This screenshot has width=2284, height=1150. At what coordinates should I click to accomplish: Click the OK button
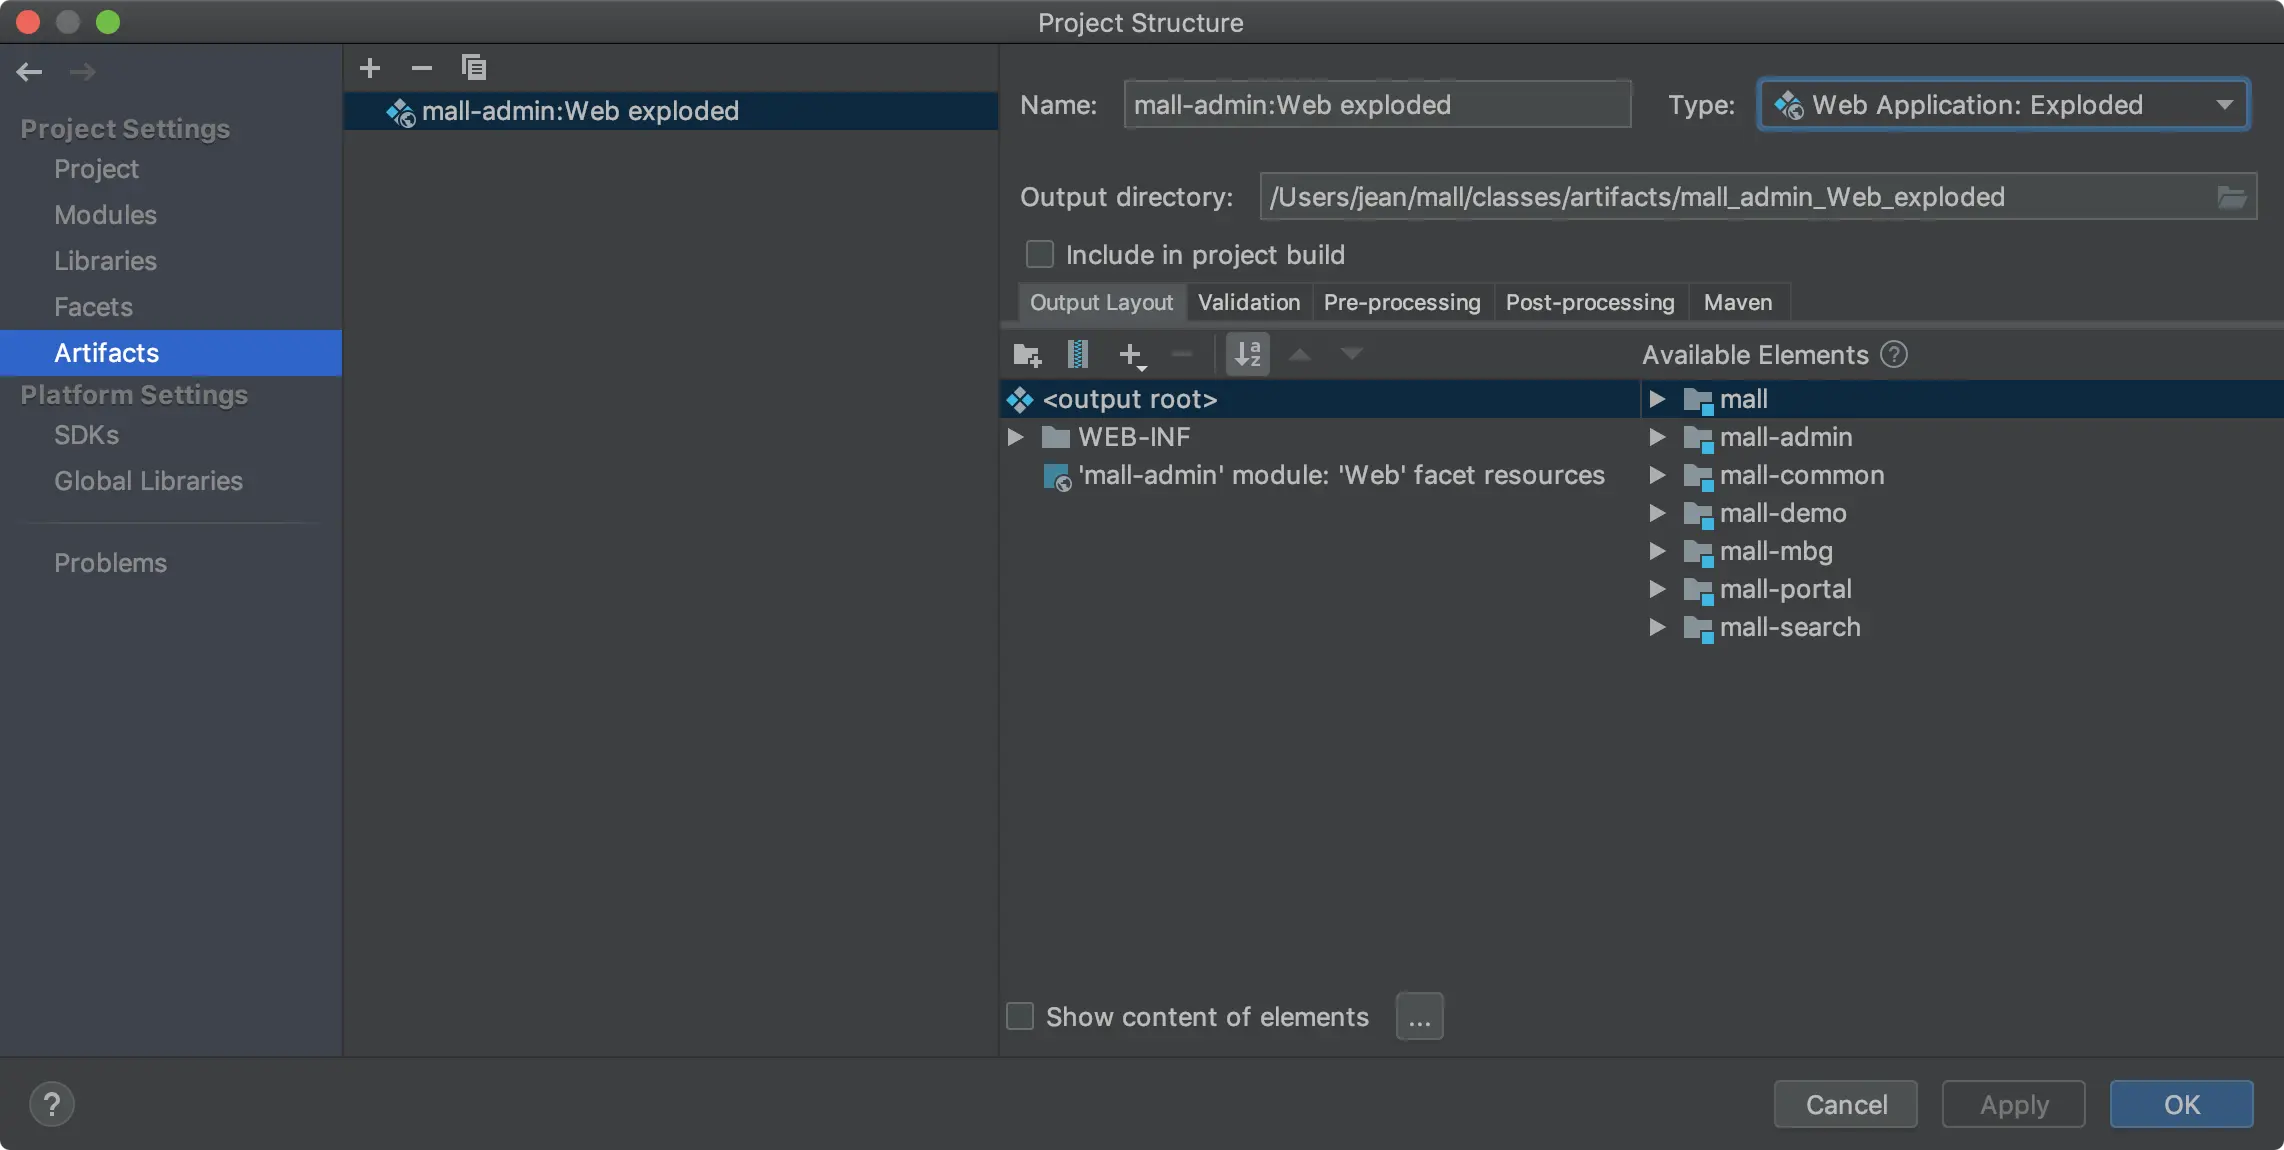click(2181, 1104)
